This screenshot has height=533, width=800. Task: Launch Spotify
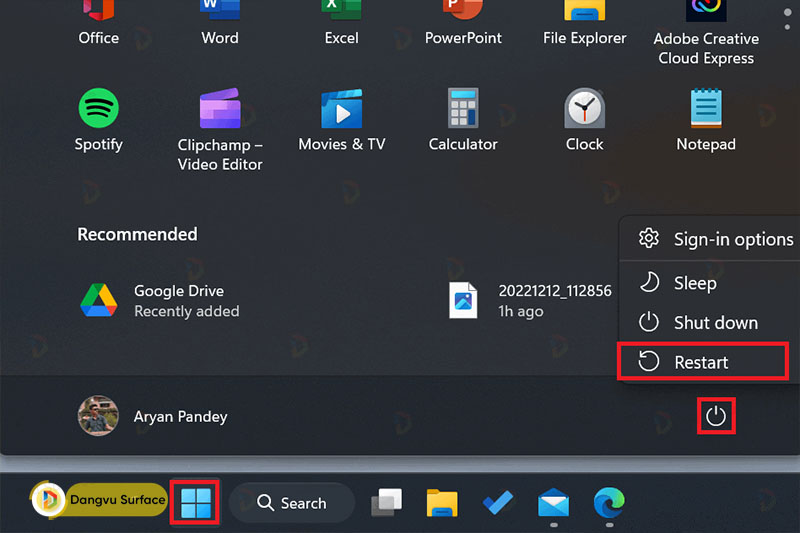[x=98, y=120]
